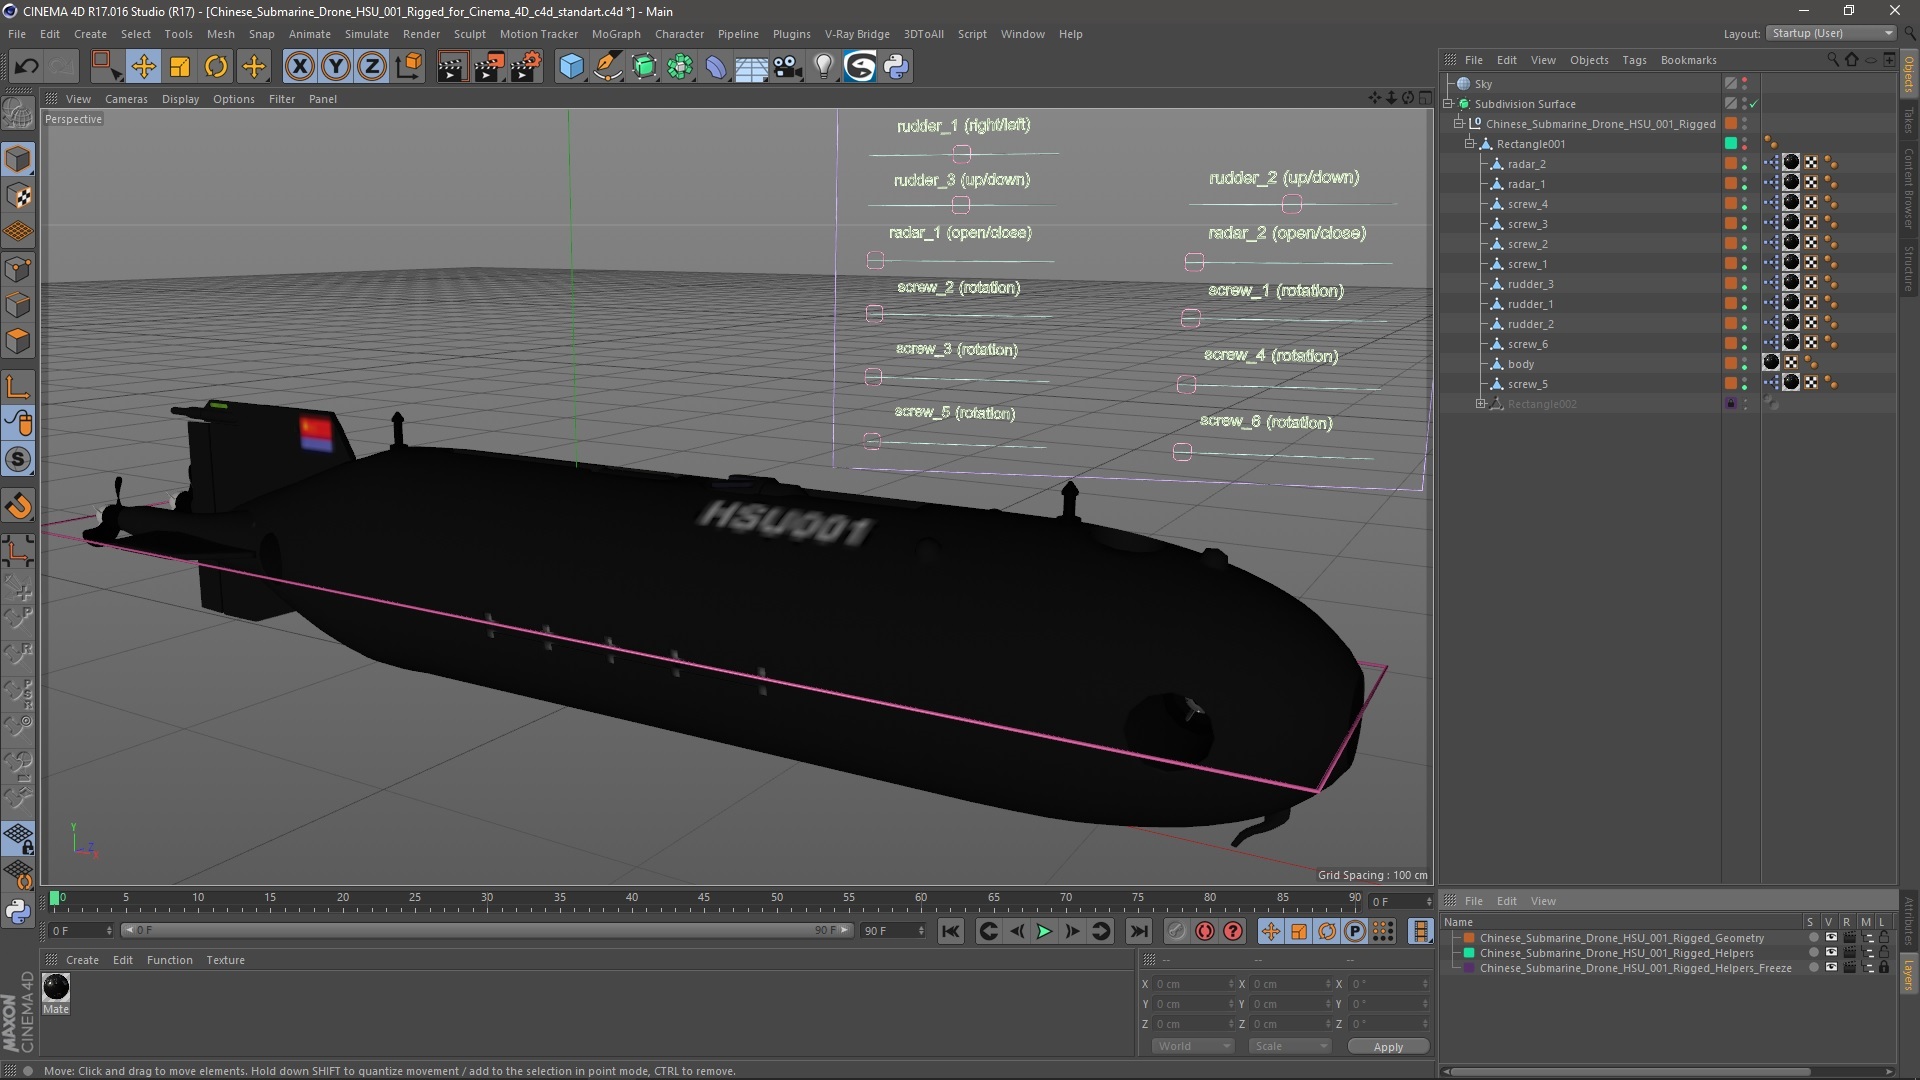Screen dimensions: 1920x1080
Task: Expand the Rectangle002 hierarchy
Action: [1481, 404]
